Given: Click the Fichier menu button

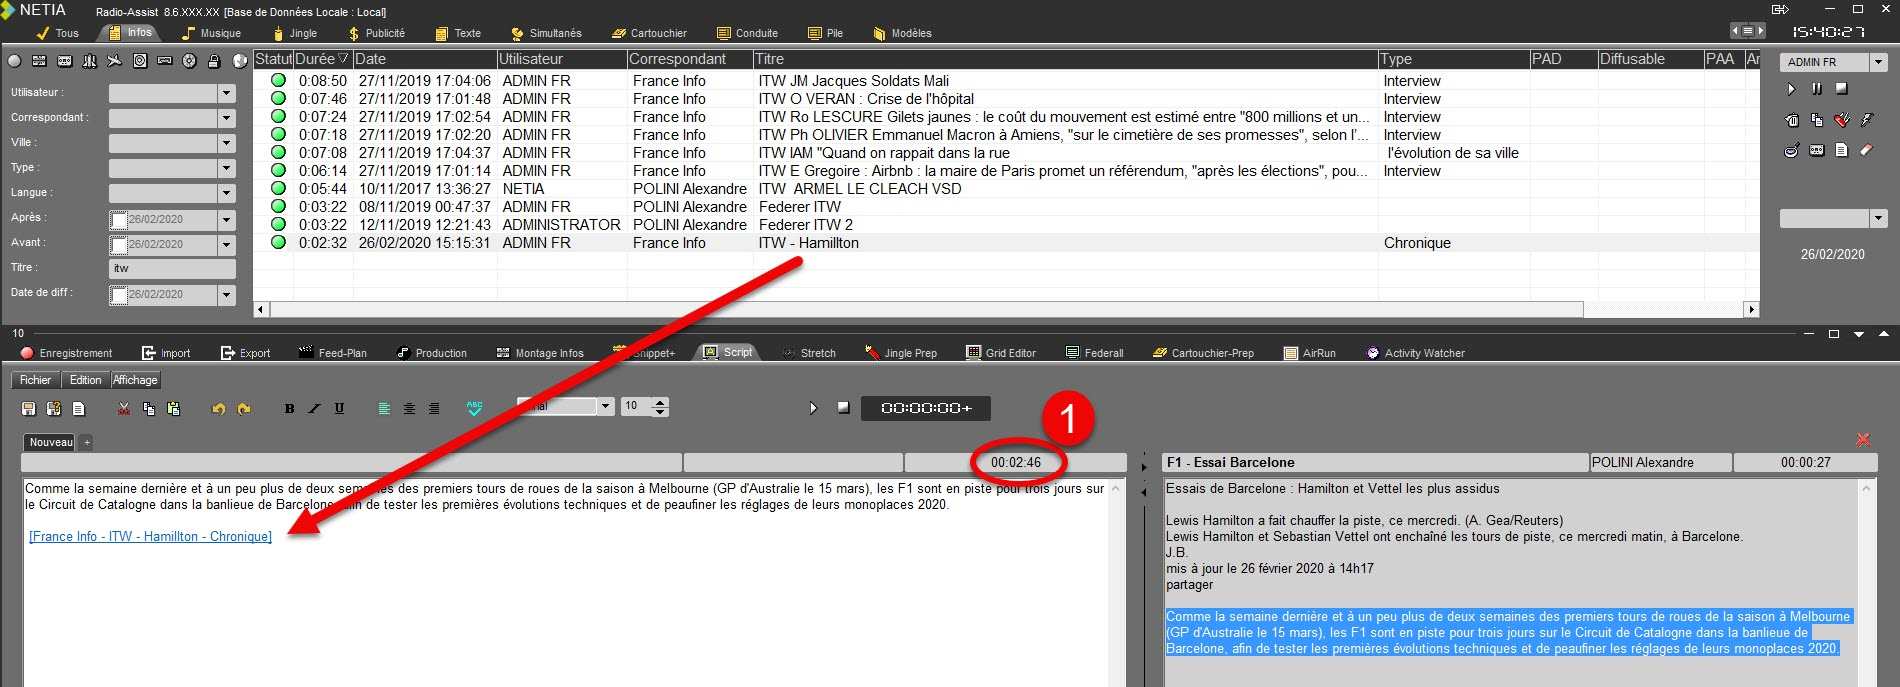Looking at the screenshot, I should pyautogui.click(x=35, y=380).
